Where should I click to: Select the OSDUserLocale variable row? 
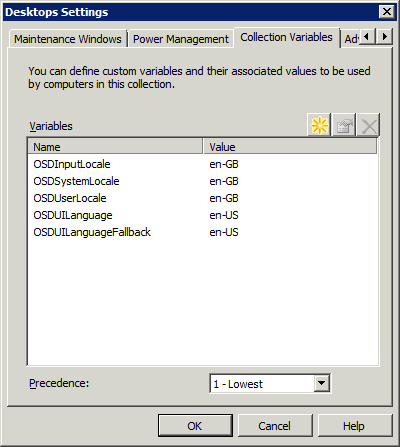(203, 198)
